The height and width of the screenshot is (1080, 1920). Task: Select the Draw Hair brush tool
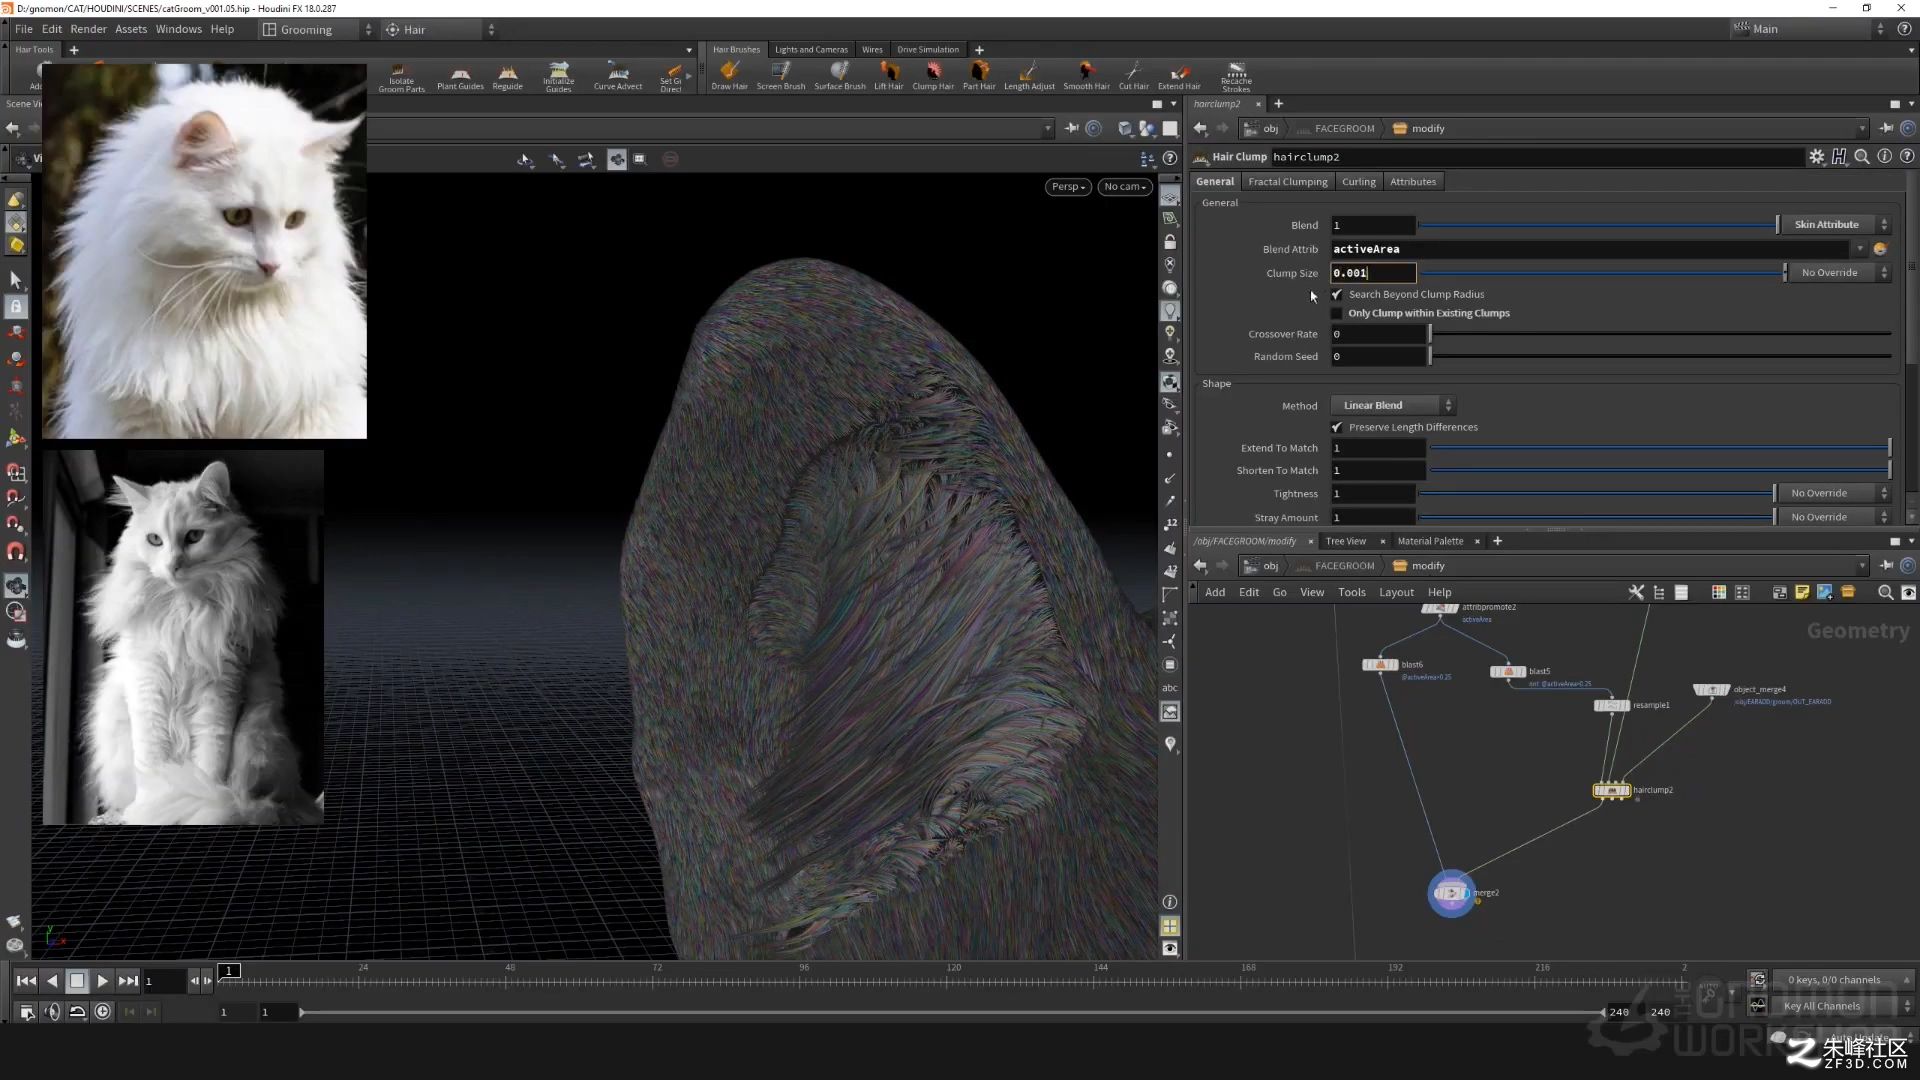point(729,76)
